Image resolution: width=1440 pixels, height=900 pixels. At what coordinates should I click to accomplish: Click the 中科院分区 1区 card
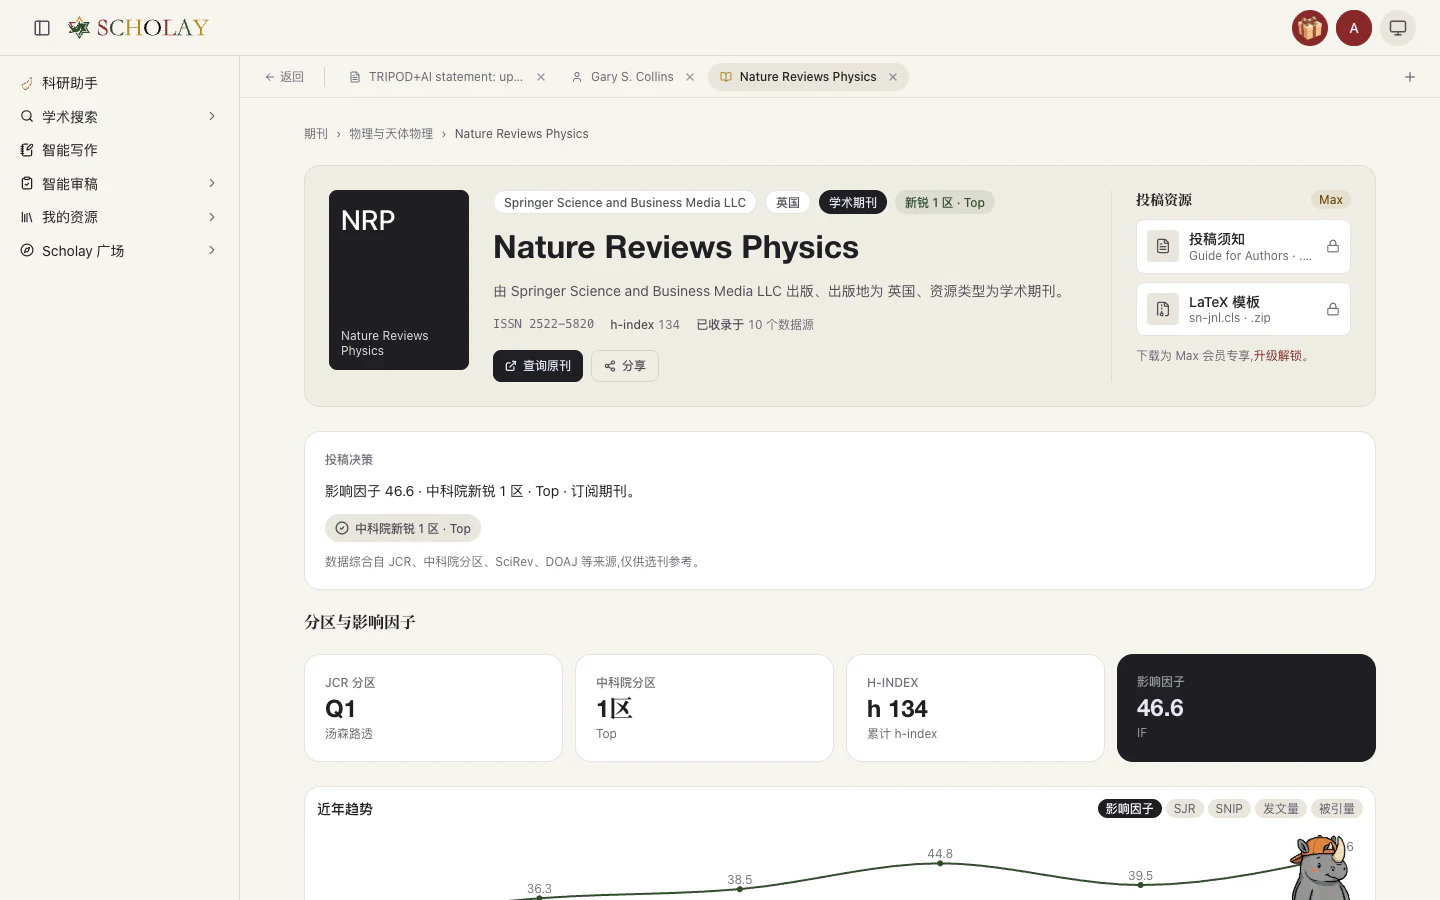point(704,708)
